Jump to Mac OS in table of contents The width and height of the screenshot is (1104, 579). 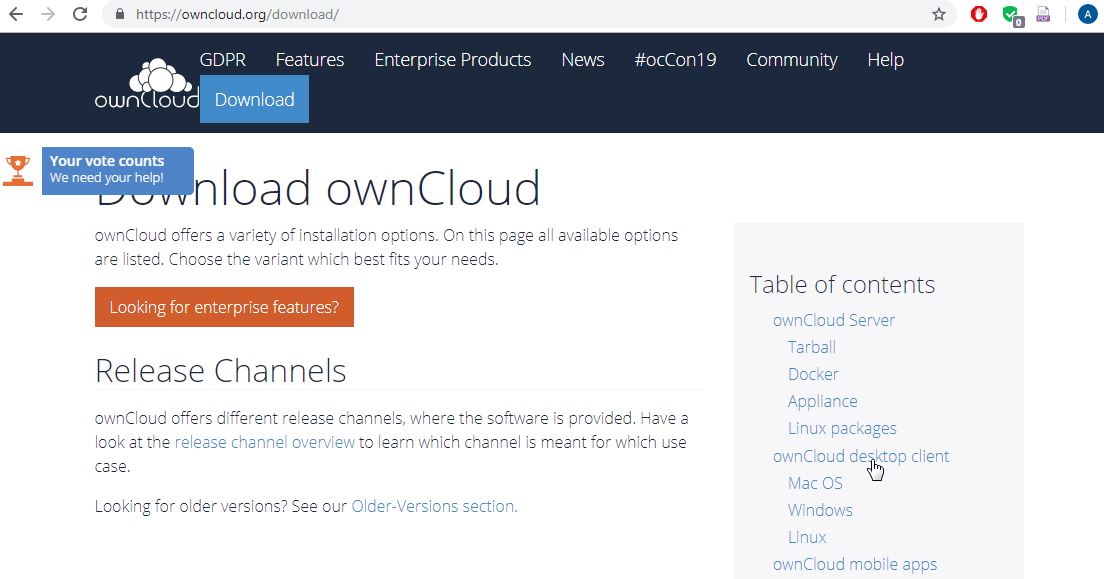[815, 483]
